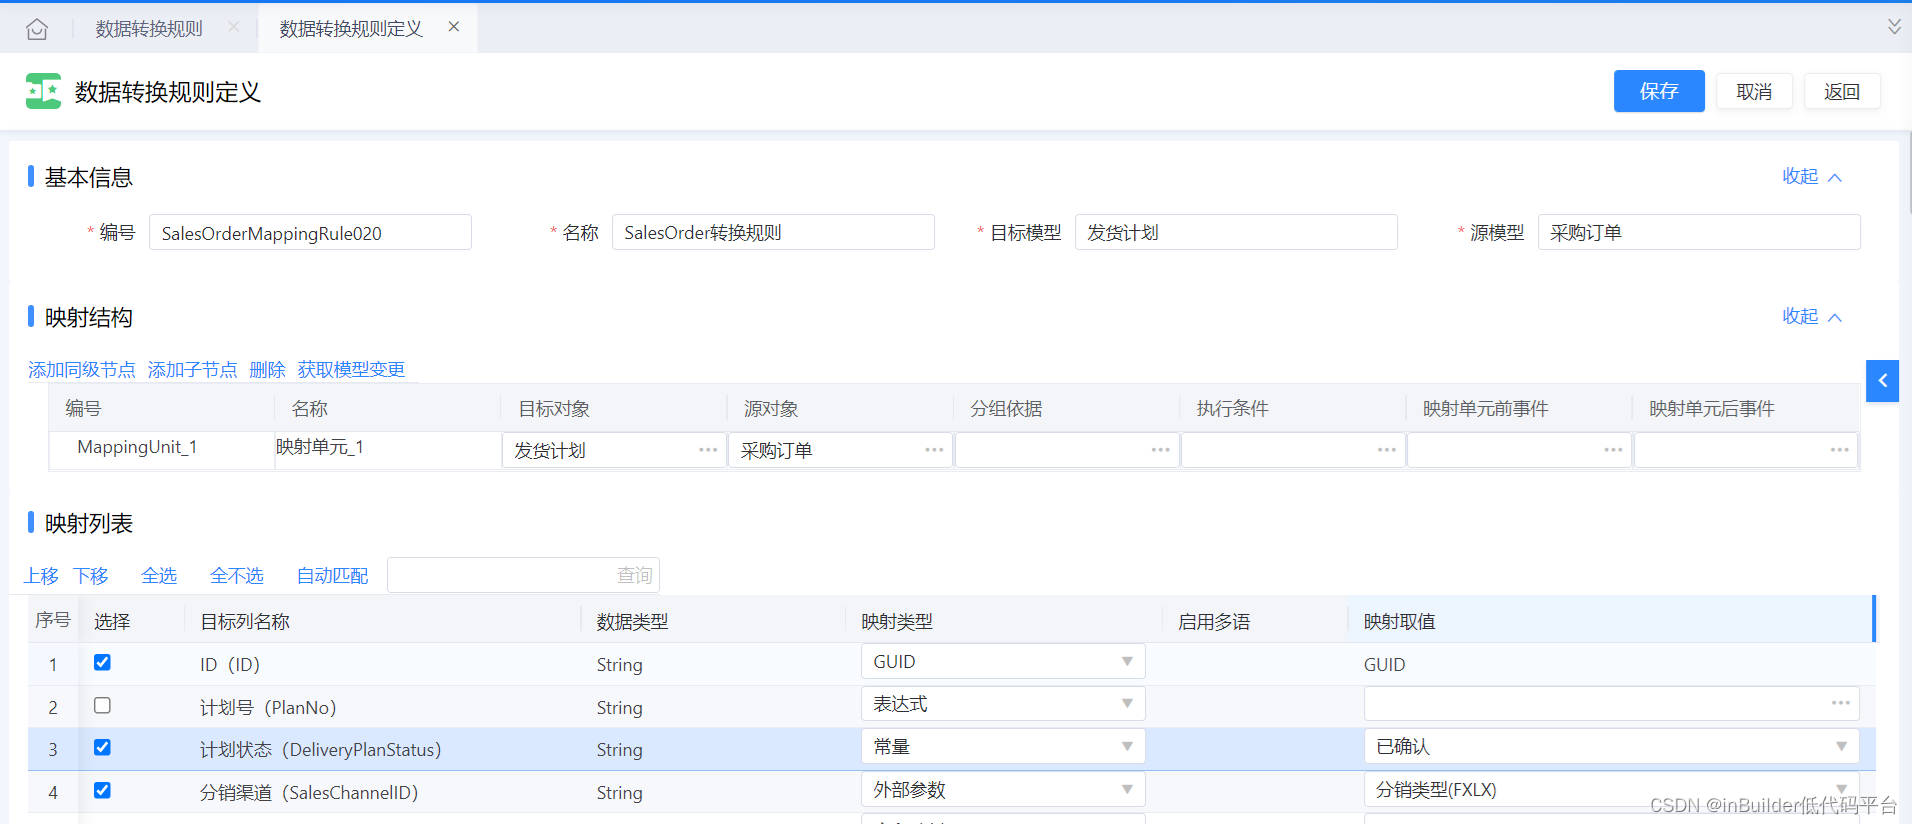Uncheck the 计划状态 (DeliveryPlanStatus) checkbox
This screenshot has width=1912, height=824.
[102, 747]
